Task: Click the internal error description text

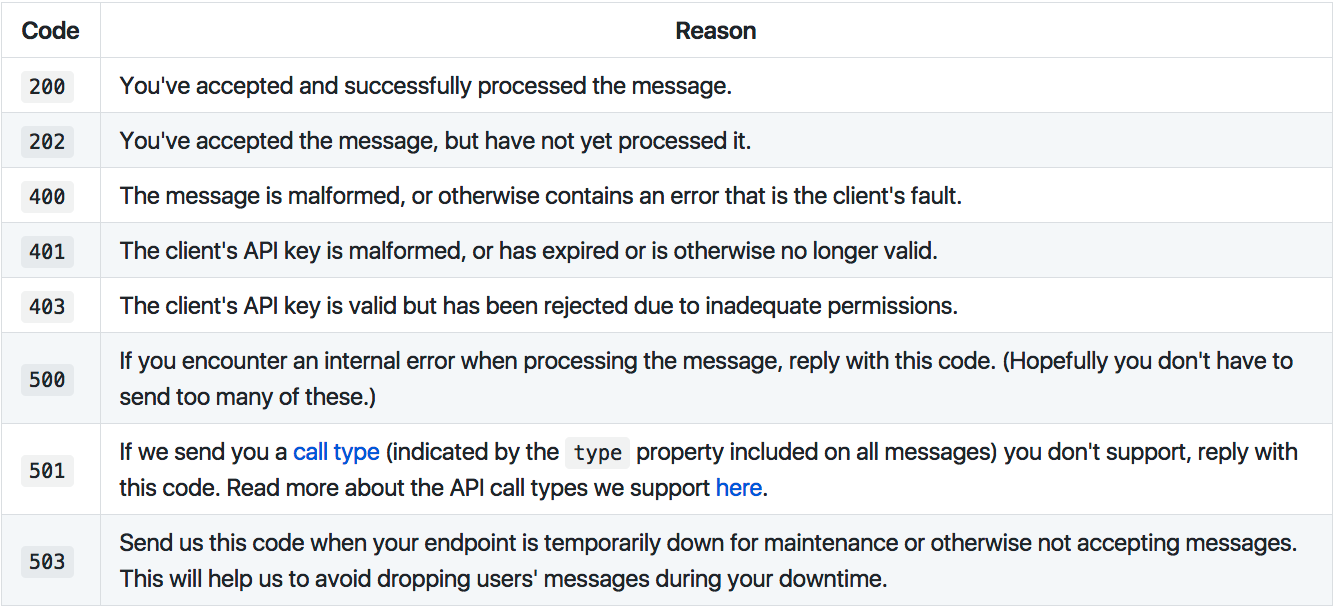Action: click(x=706, y=379)
